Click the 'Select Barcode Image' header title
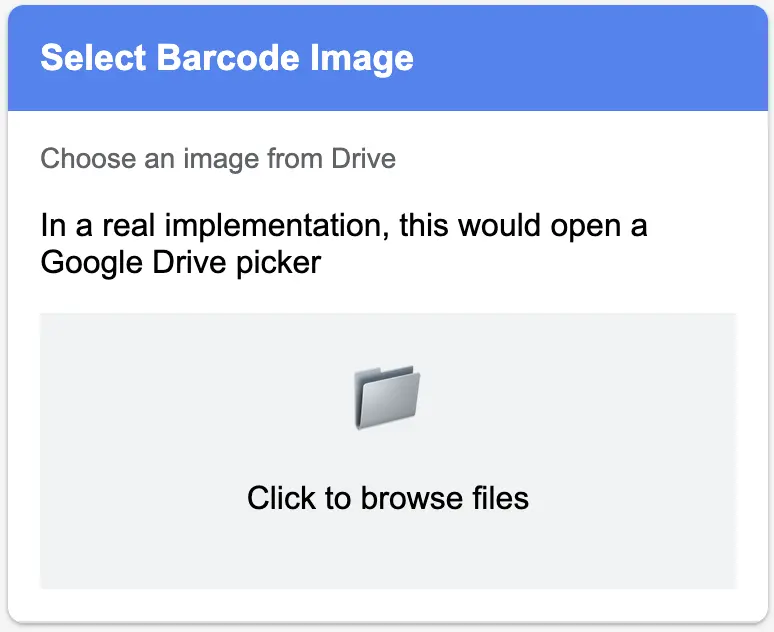This screenshot has height=632, width=774. (227, 58)
